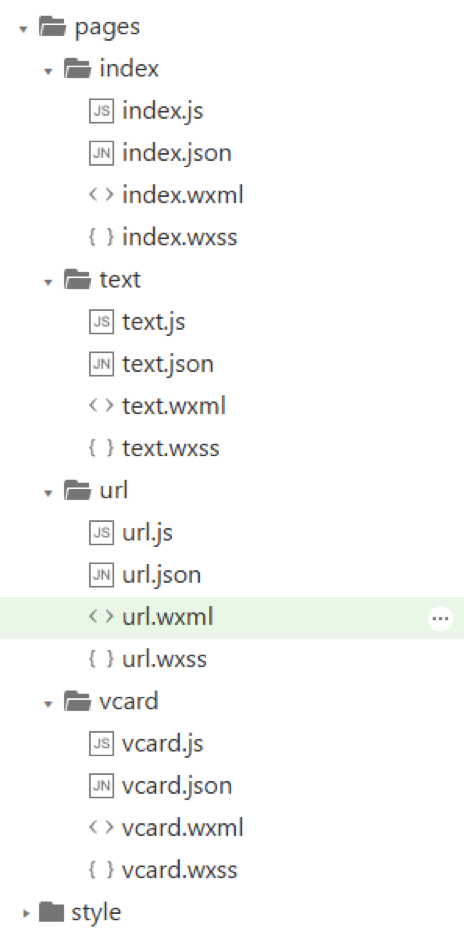
Task: Collapse the url folder arrow
Action: click(x=48, y=493)
